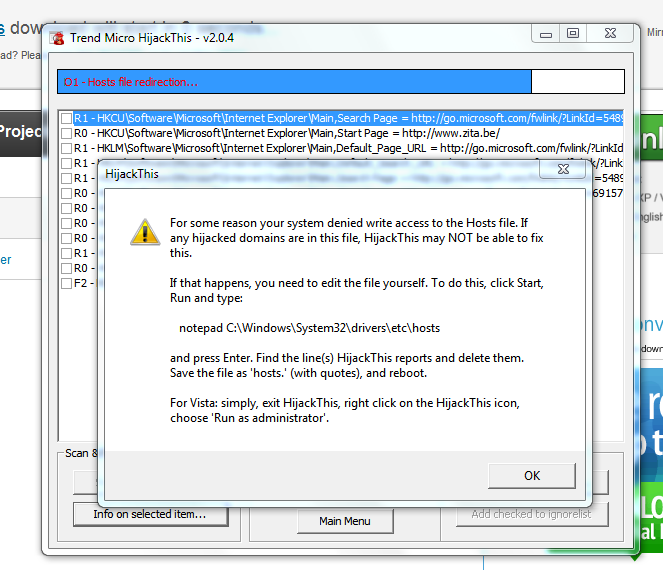Close the HijackThis warning dialog
The image size is (663, 570).
coord(563,169)
